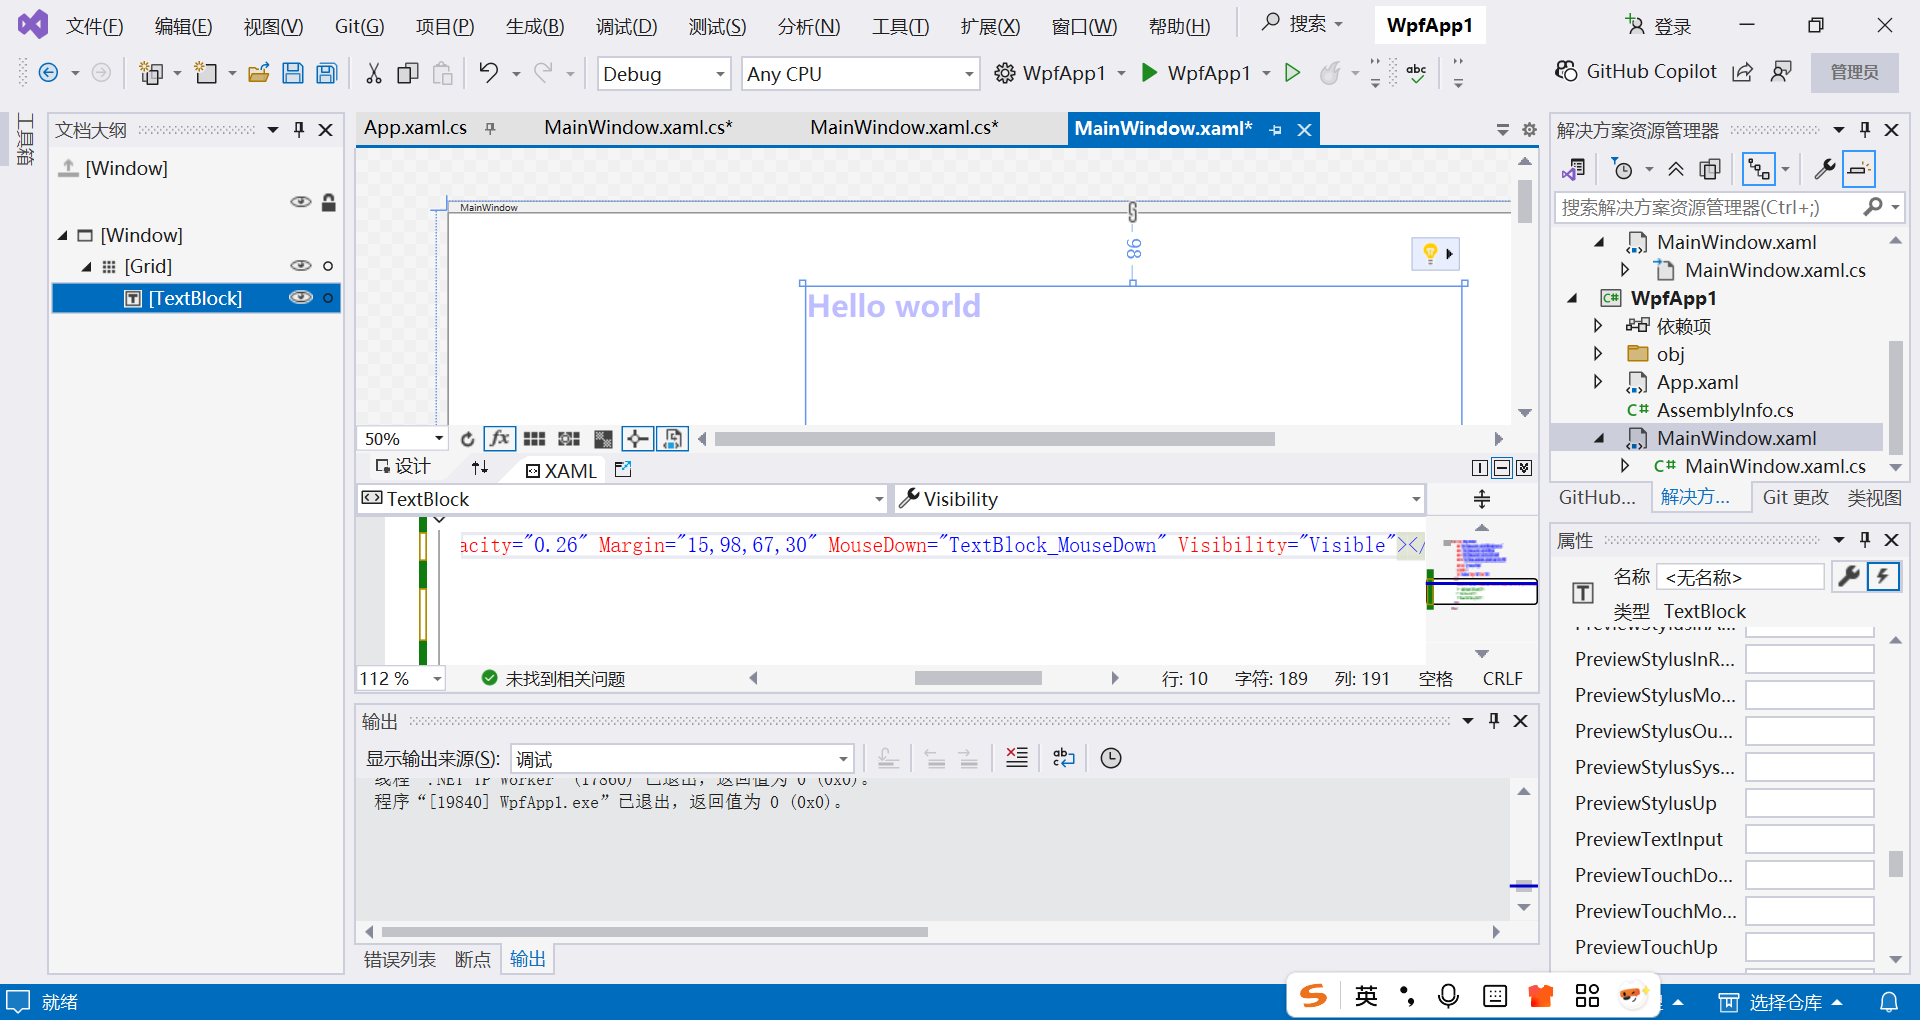
Task: Switch to the App.xaml.cs tab
Action: tap(416, 127)
